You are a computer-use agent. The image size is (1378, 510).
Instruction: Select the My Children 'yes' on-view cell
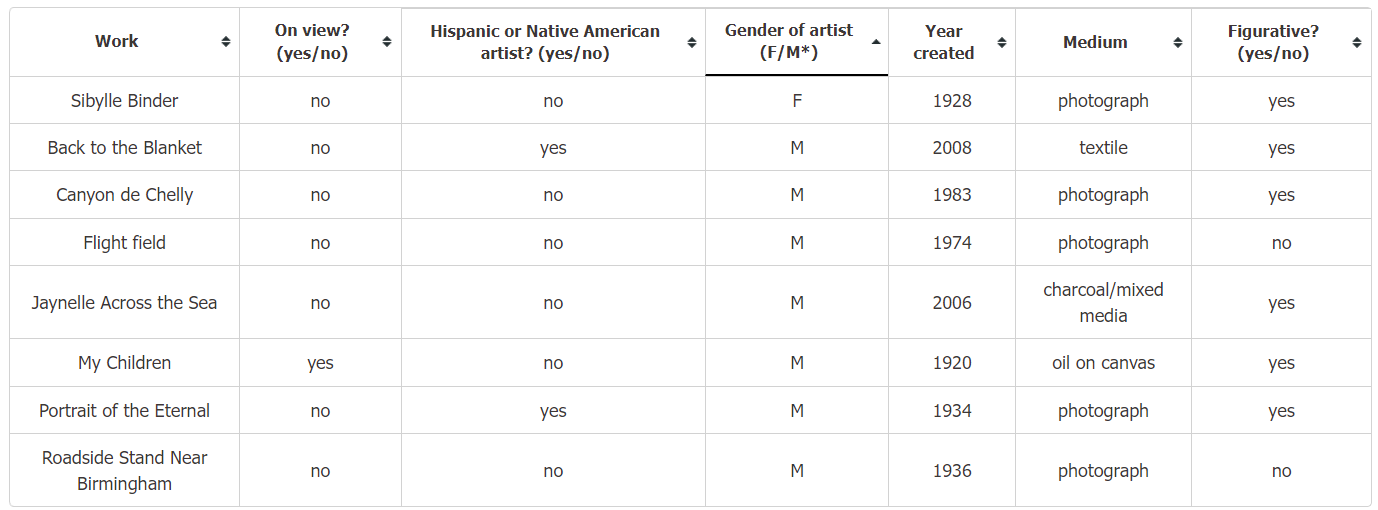pos(320,363)
